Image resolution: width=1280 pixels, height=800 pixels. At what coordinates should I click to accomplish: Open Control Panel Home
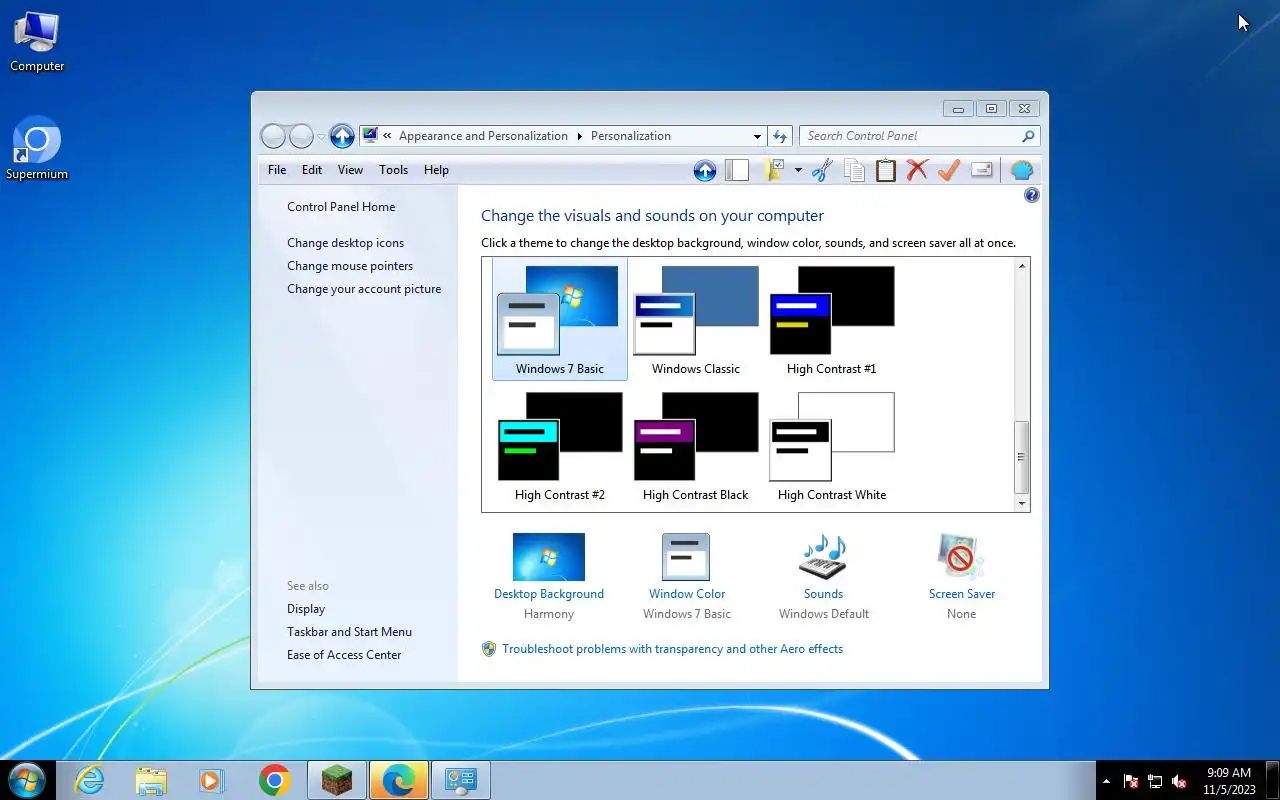click(341, 207)
